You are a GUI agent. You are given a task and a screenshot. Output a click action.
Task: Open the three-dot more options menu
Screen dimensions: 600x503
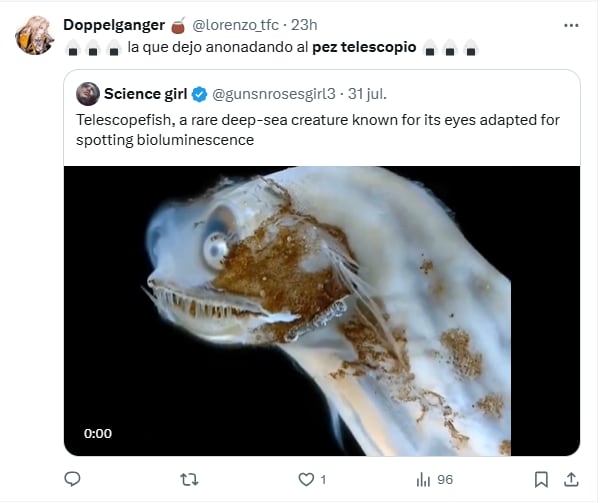[x=570, y=25]
